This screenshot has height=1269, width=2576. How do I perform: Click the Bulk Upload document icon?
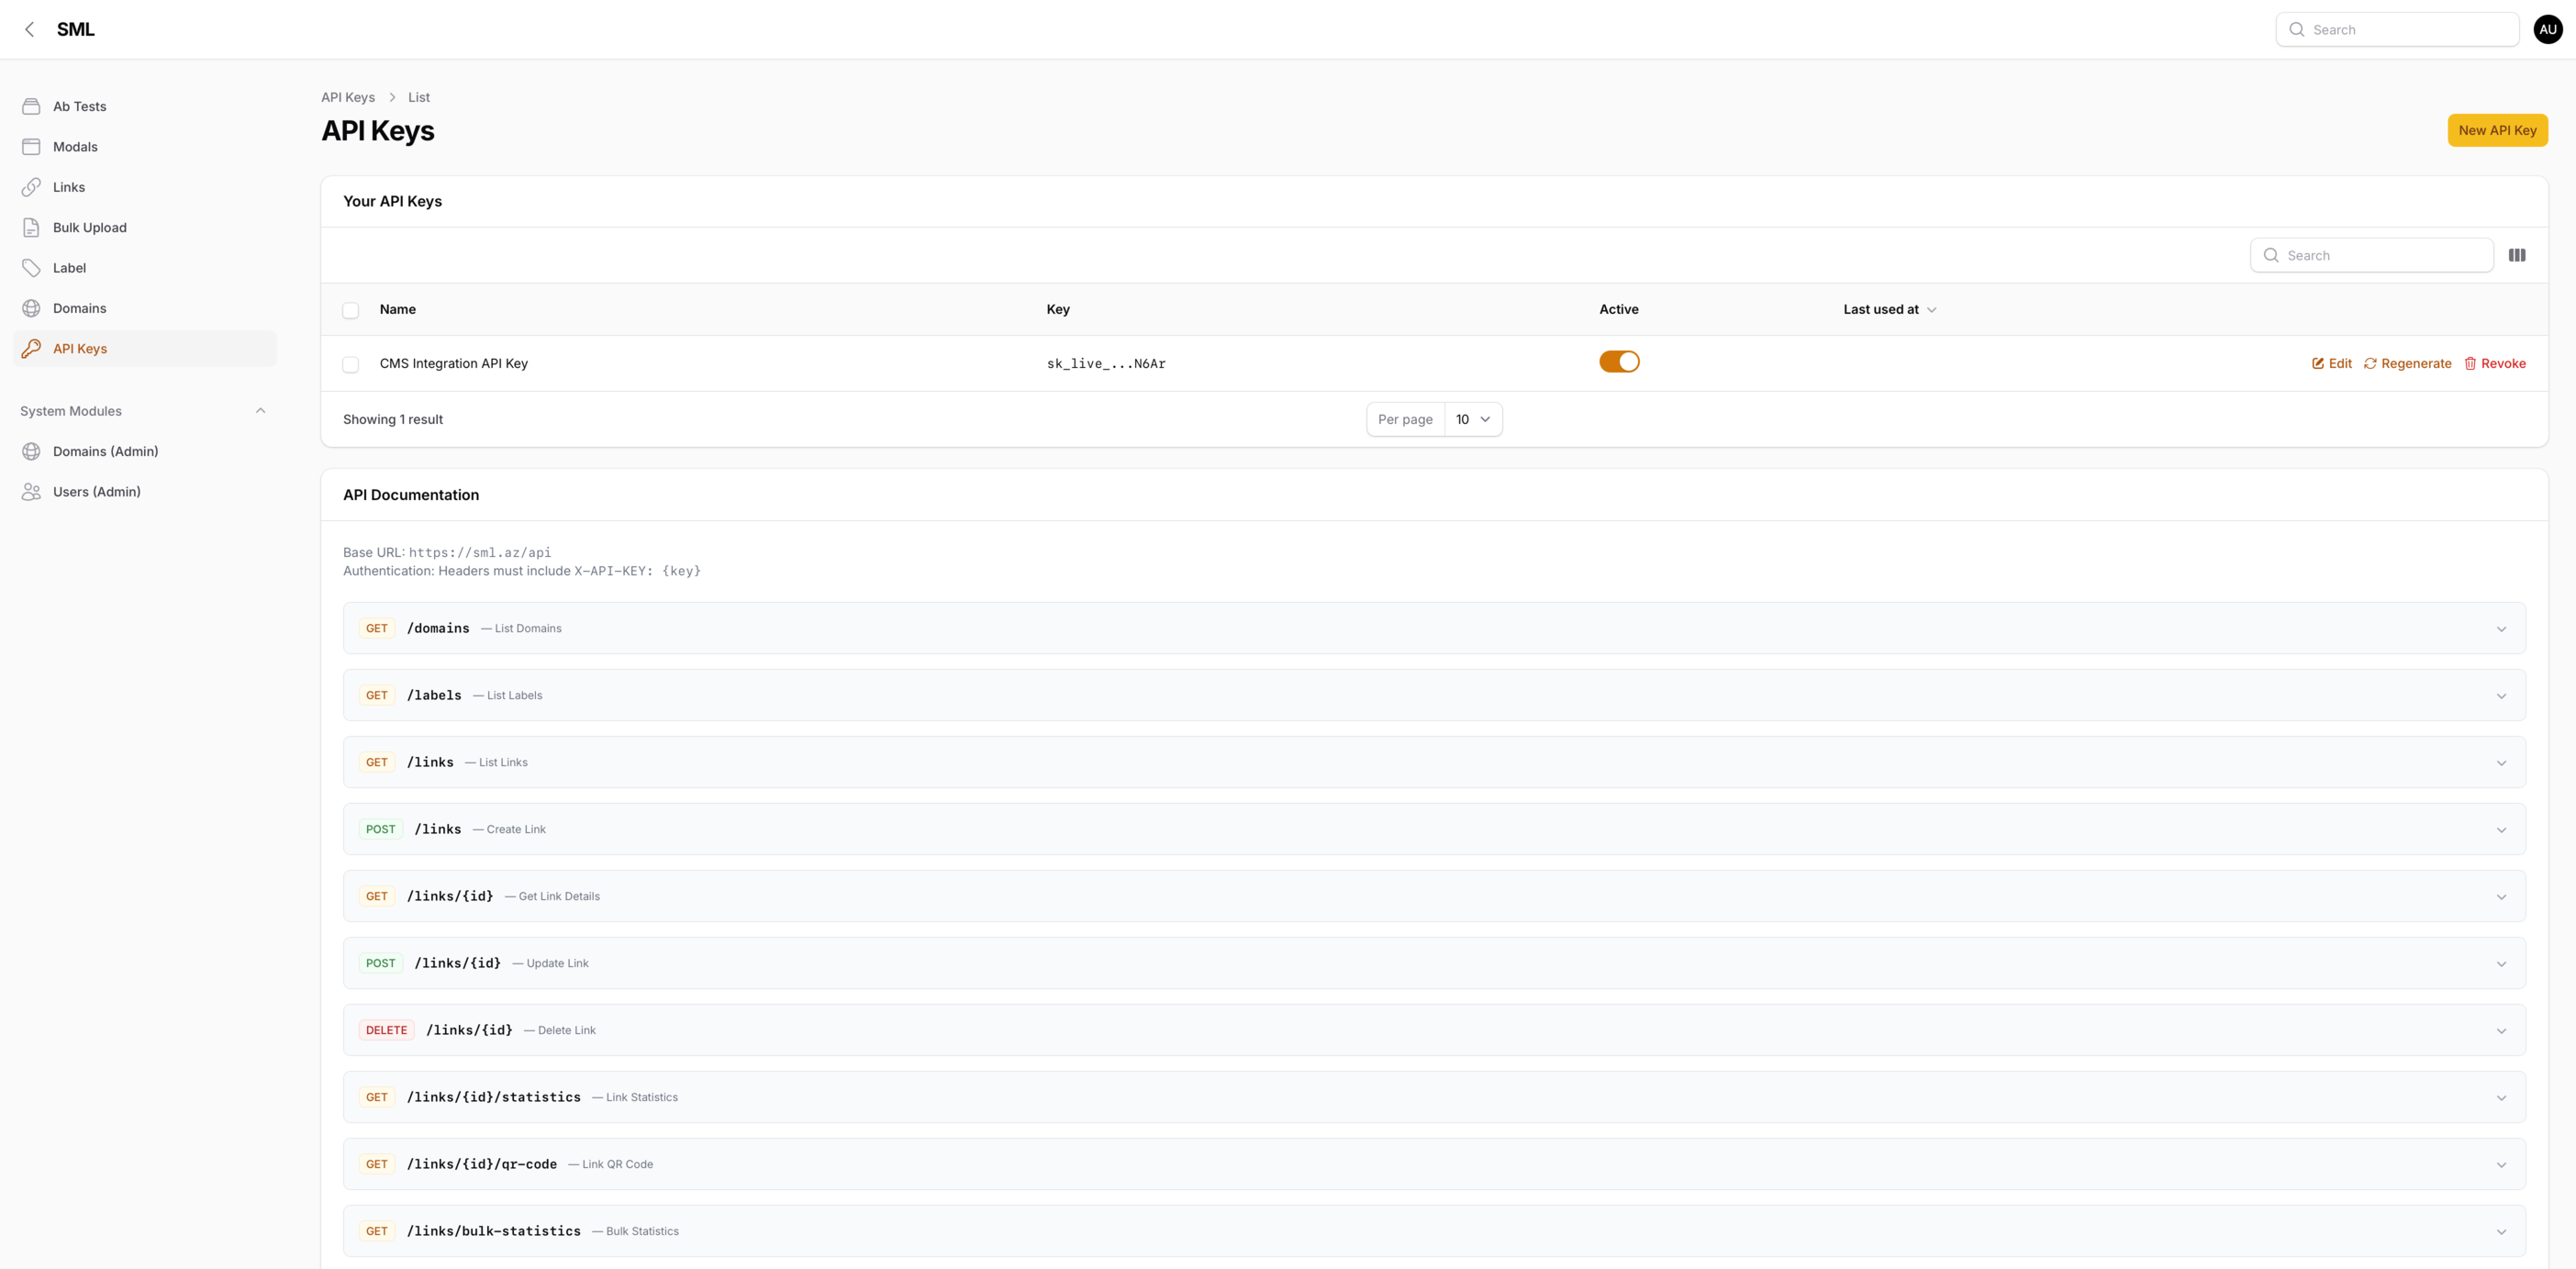31,227
